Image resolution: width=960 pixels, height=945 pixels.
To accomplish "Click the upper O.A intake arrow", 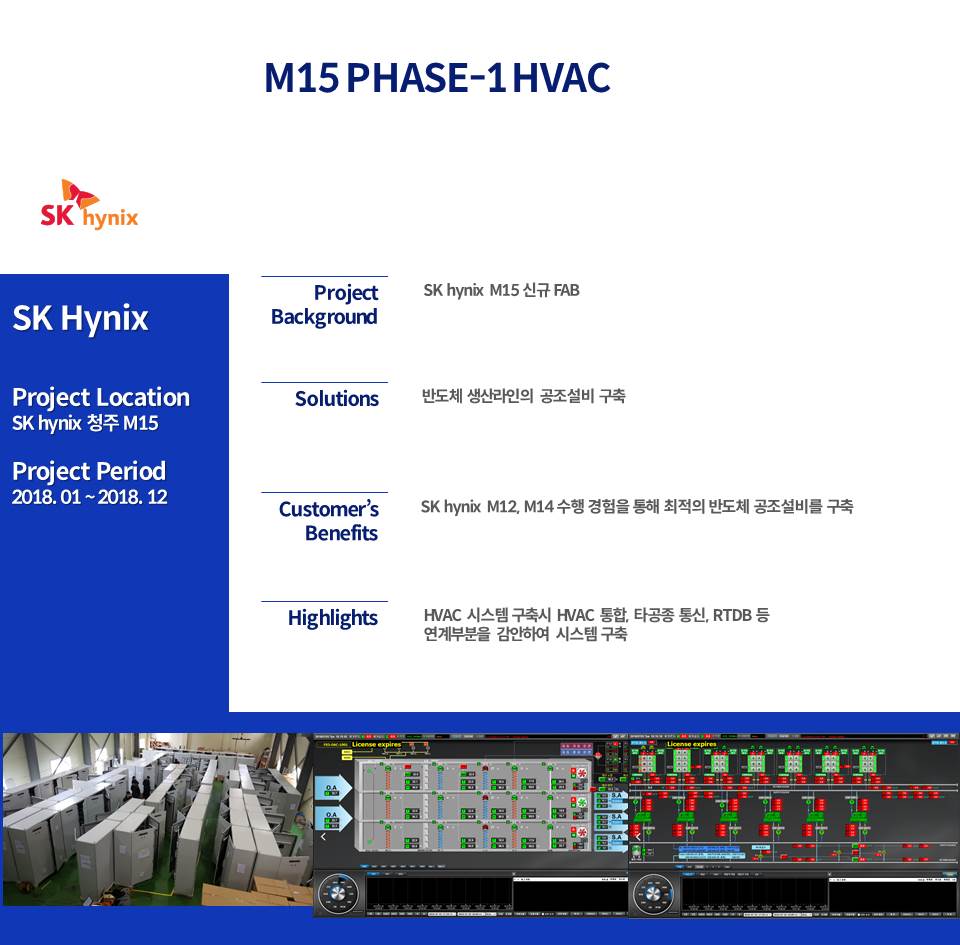I will click(333, 789).
